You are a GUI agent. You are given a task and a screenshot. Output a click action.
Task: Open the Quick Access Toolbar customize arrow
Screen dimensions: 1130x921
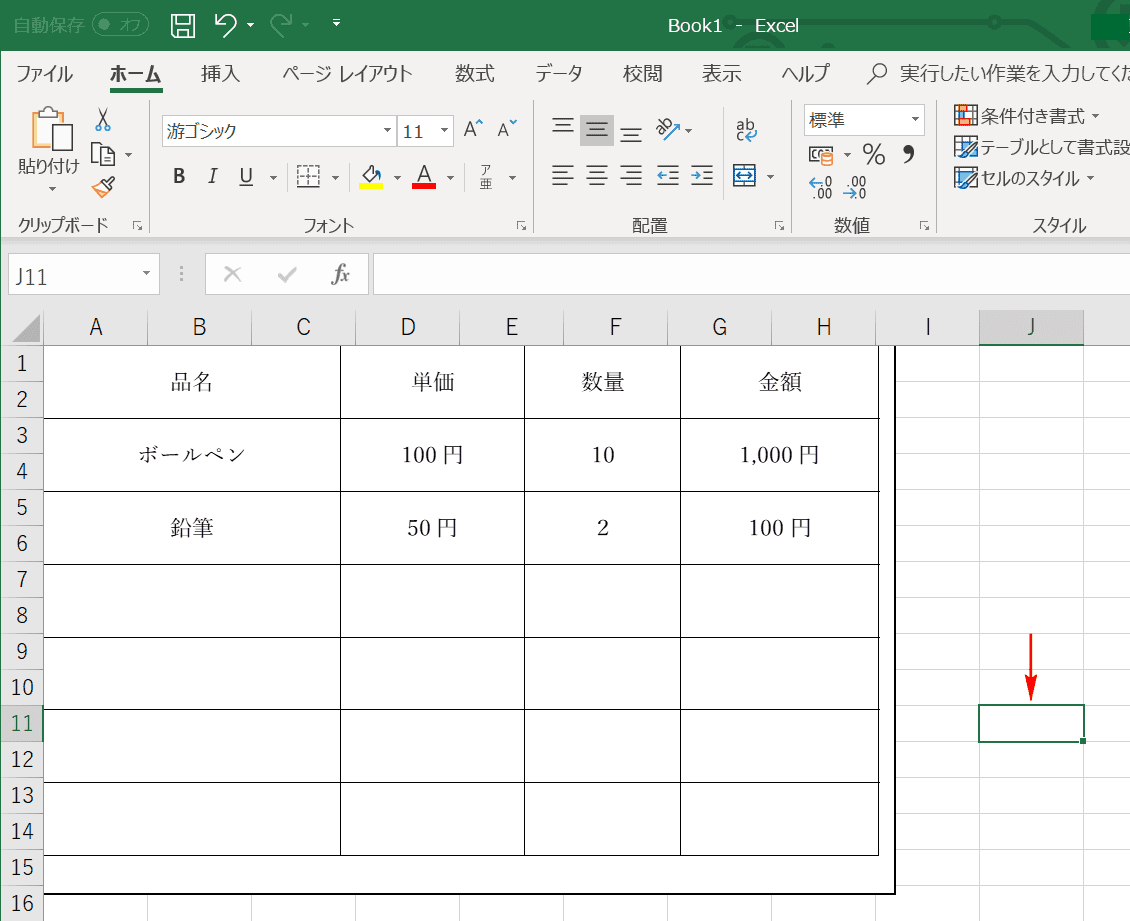click(x=337, y=23)
